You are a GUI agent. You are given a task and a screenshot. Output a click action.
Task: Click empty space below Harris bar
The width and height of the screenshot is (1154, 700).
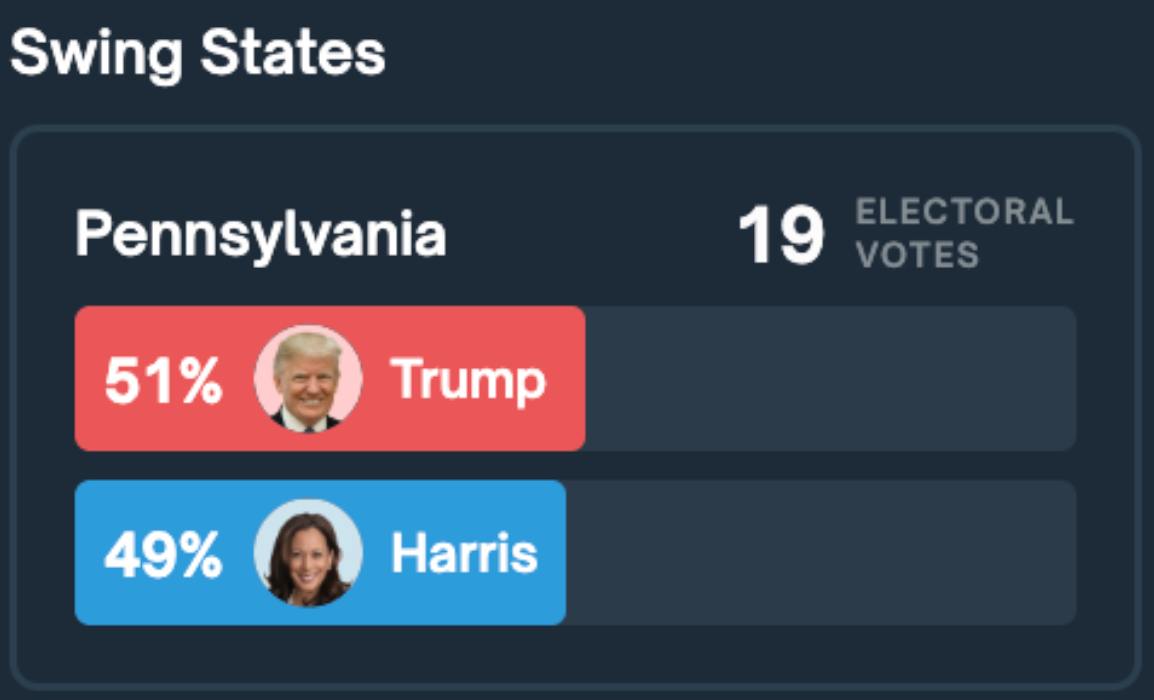(576, 654)
